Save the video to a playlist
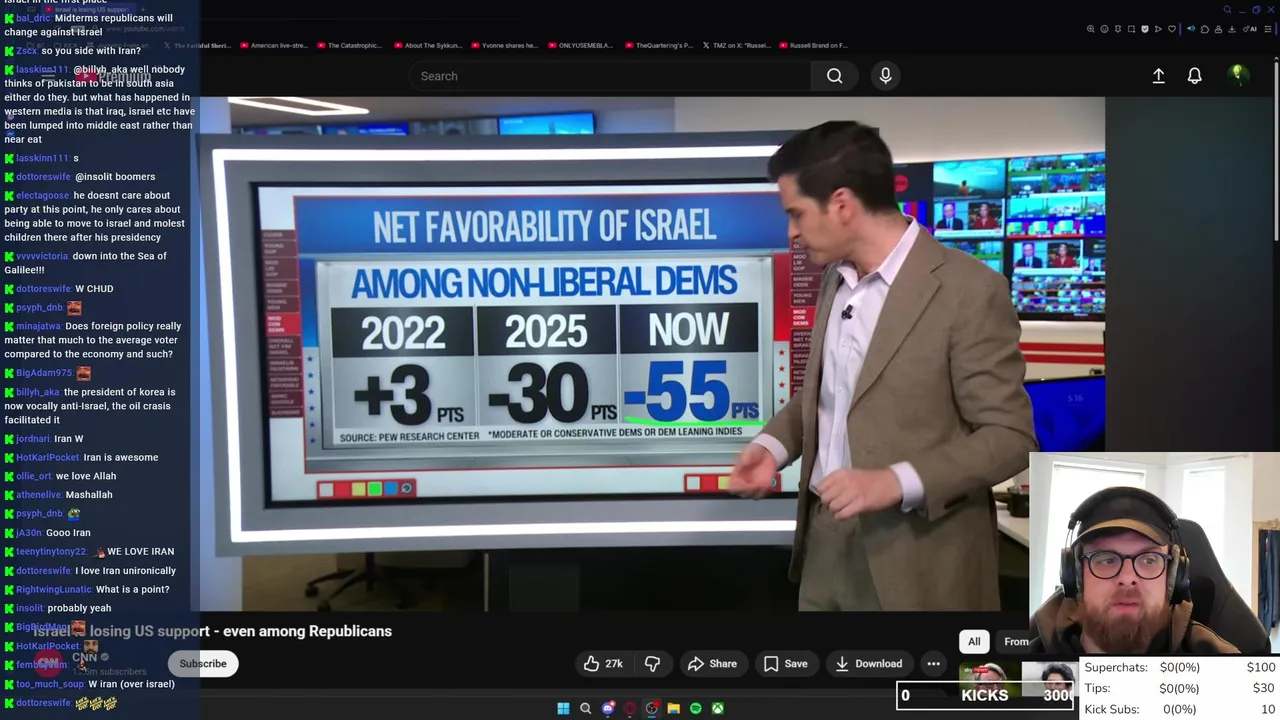The image size is (1280, 720). click(785, 664)
